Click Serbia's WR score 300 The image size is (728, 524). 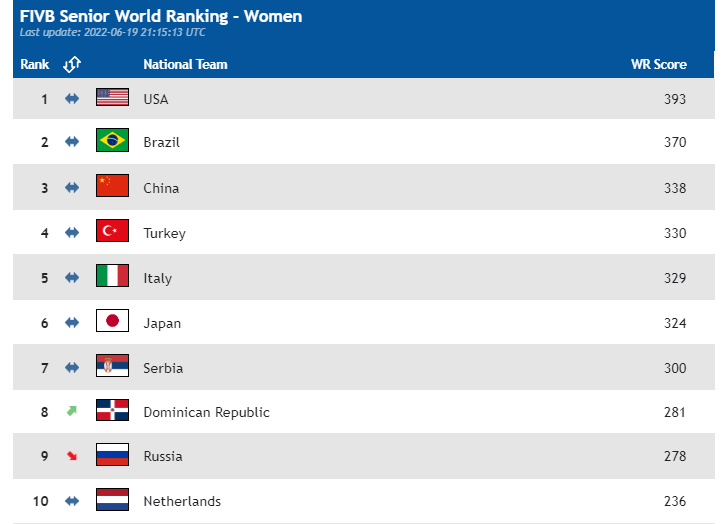675,368
